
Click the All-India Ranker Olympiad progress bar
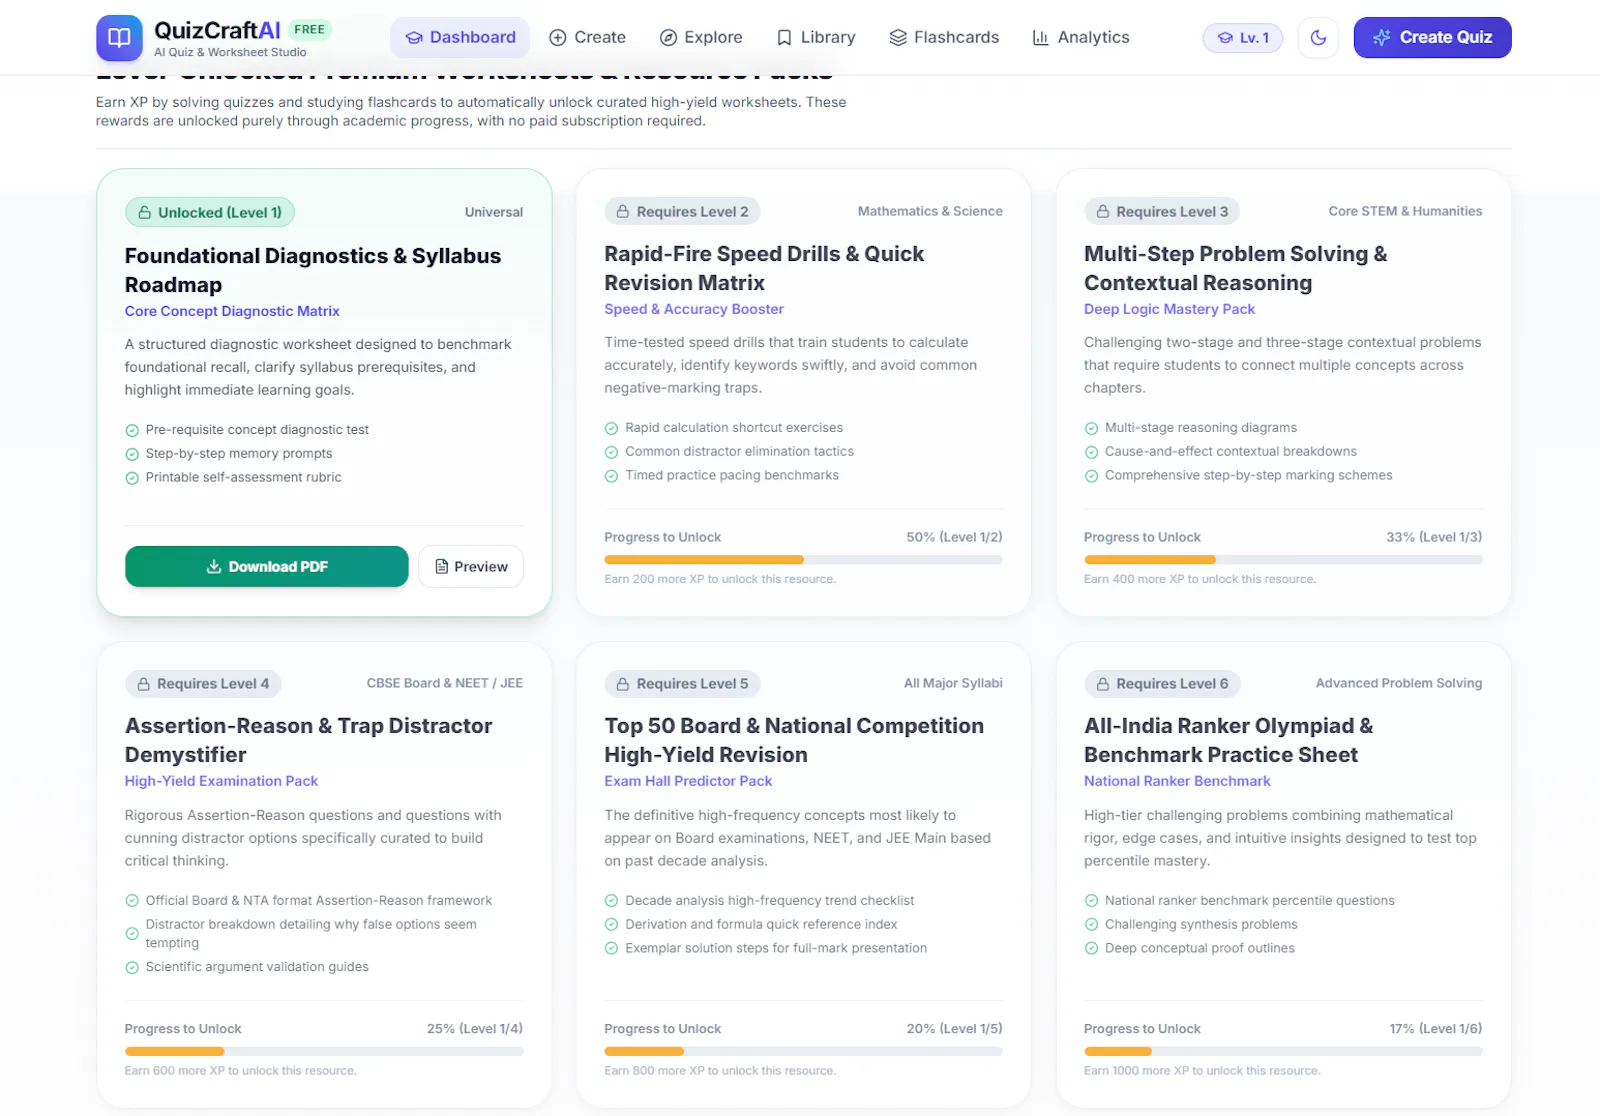point(1283,1051)
